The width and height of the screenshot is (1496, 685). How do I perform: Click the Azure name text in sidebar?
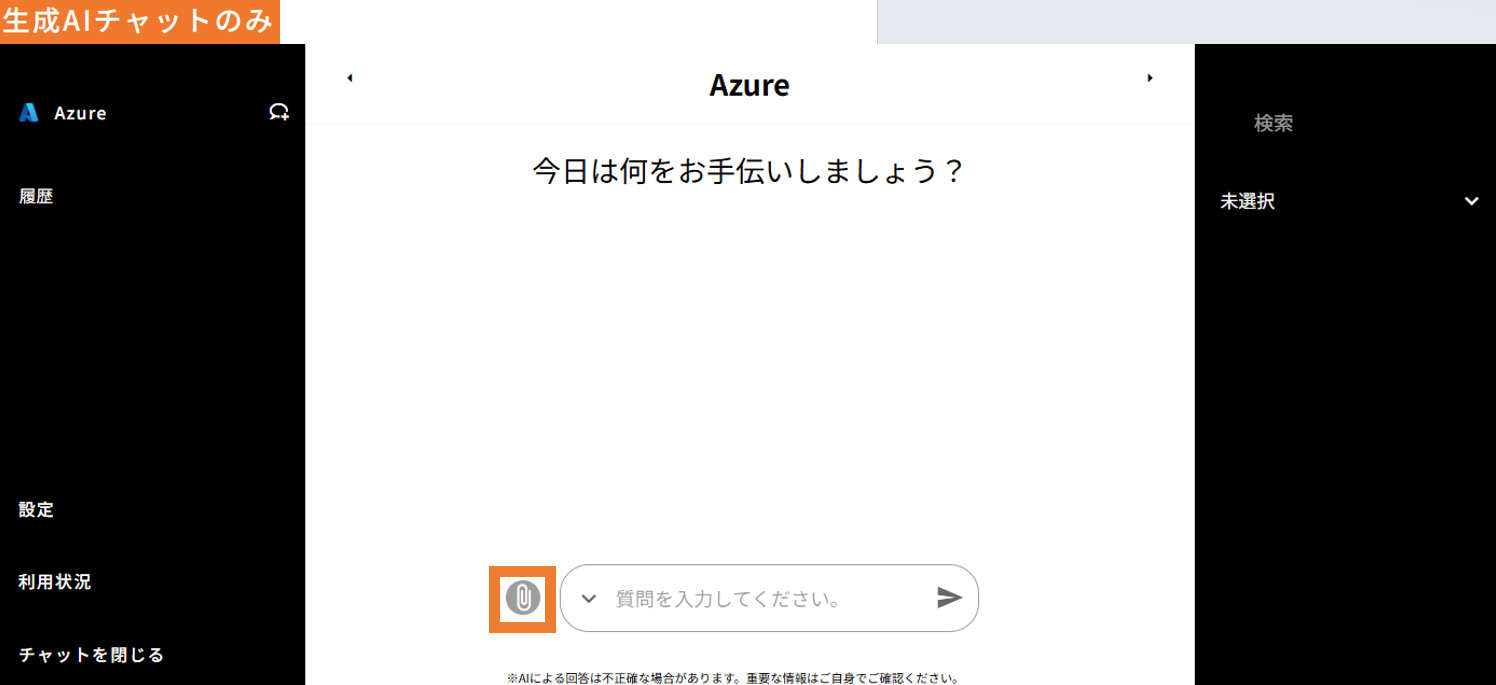pyautogui.click(x=80, y=113)
